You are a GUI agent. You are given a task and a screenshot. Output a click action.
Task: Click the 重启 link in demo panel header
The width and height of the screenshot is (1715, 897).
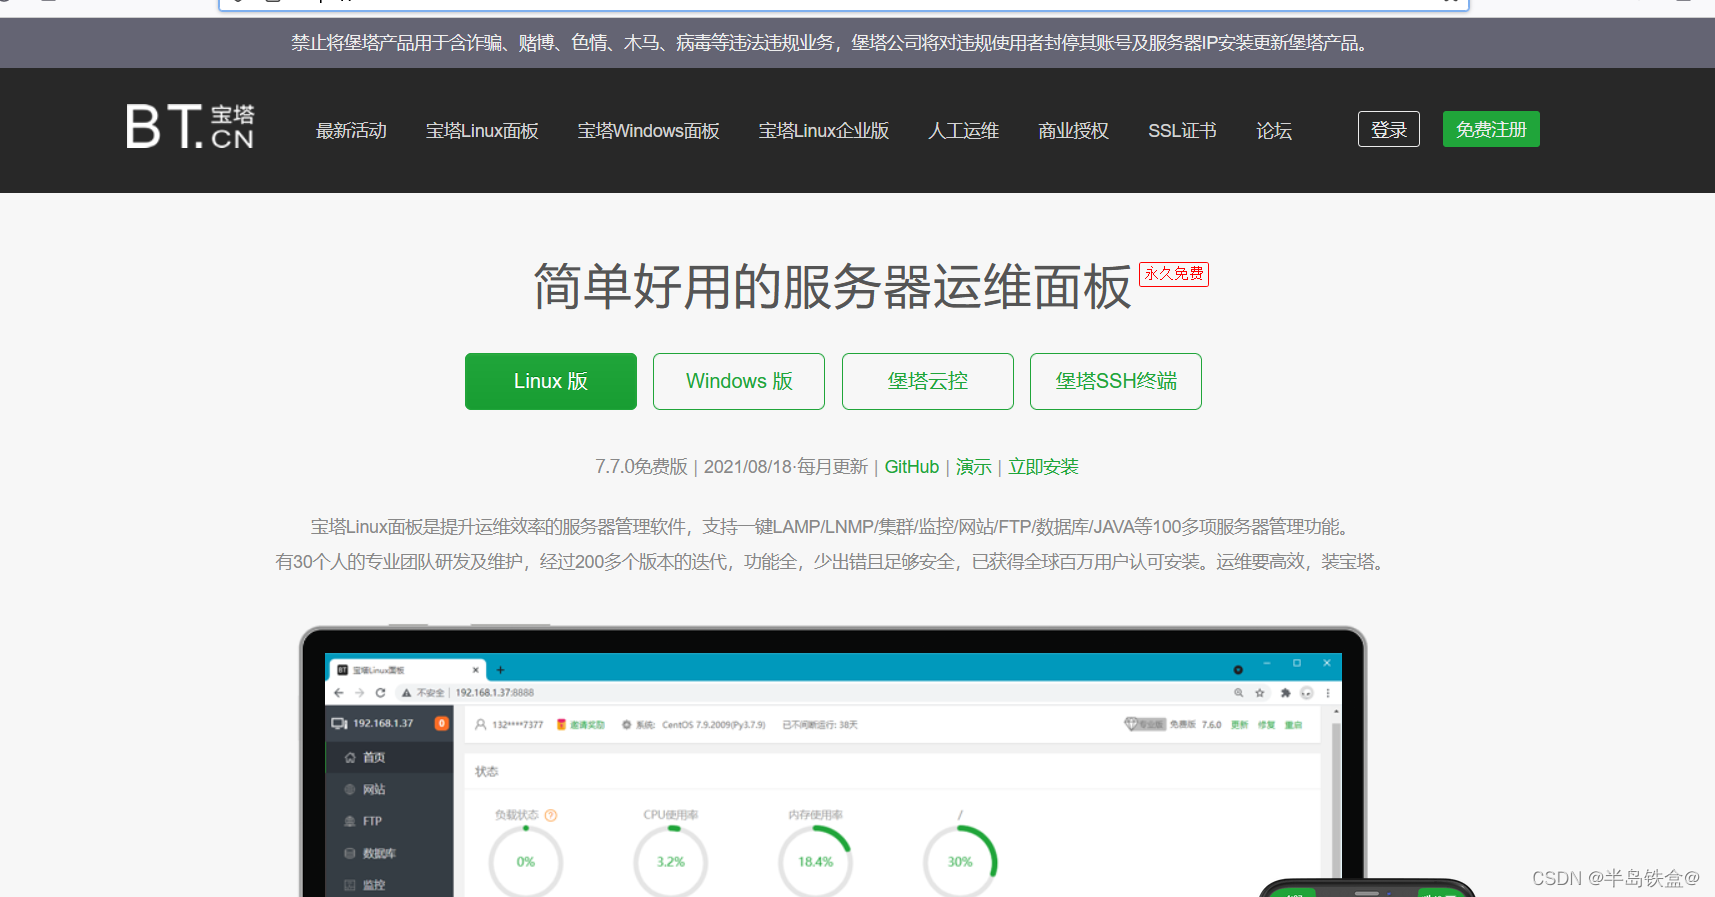tap(1293, 725)
